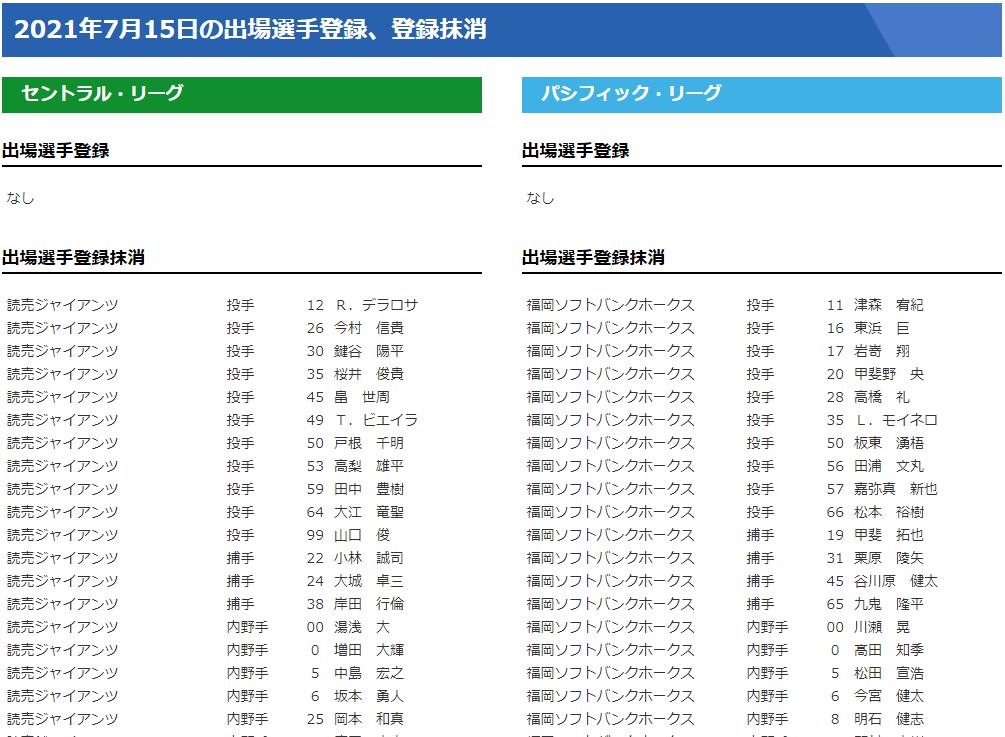This screenshot has width=1005, height=737.
Task: Select player name 今村 信貴
Action: pyautogui.click(x=369, y=328)
